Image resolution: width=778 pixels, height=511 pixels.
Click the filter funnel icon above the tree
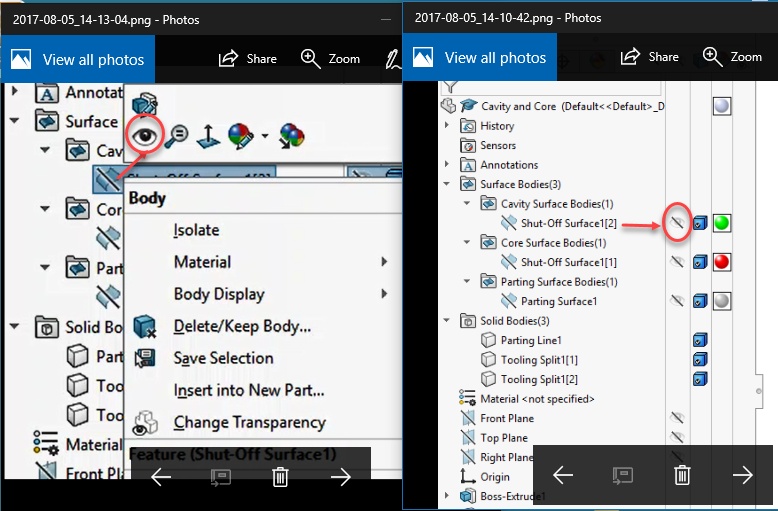tap(450, 87)
